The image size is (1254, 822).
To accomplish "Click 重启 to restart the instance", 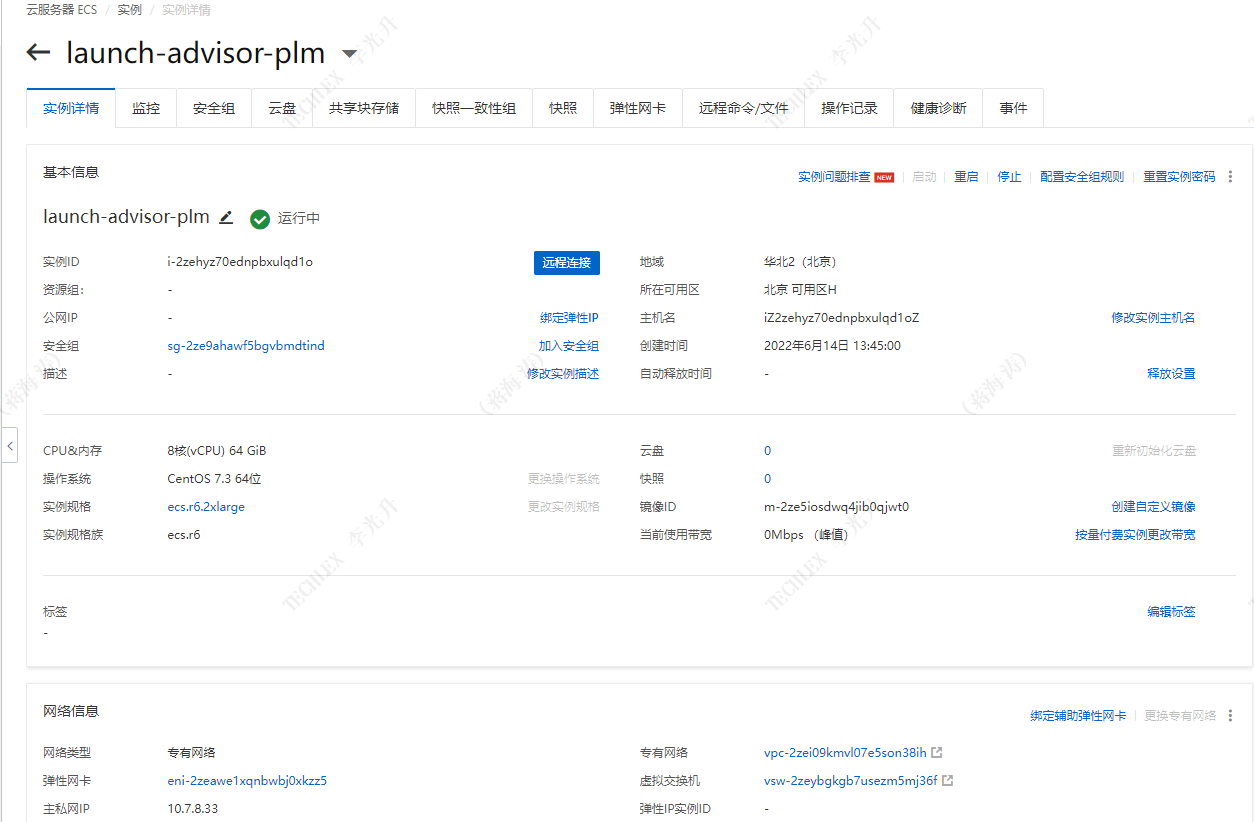I will pos(966,177).
